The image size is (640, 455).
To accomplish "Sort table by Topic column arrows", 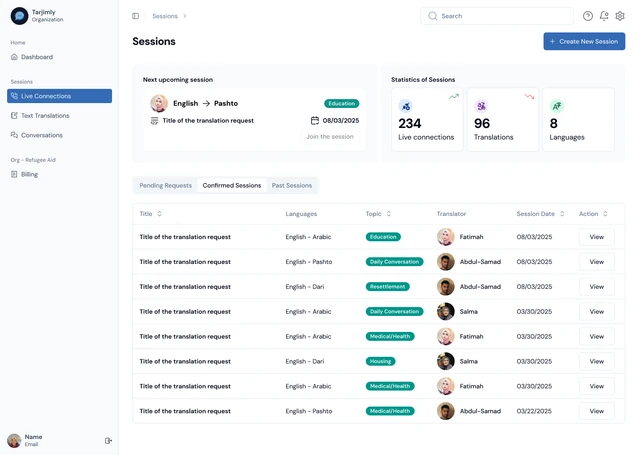I will 389,214.
